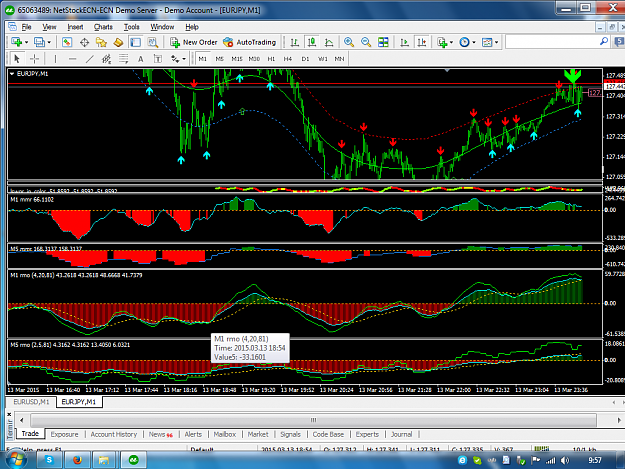Open the Code Base terminal tab
This screenshot has width=625, height=469.
click(328, 434)
